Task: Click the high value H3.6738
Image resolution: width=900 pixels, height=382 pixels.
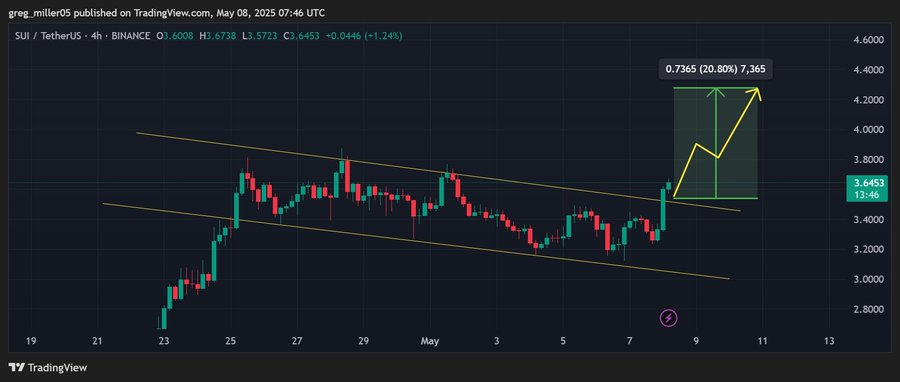Action: click(218, 36)
